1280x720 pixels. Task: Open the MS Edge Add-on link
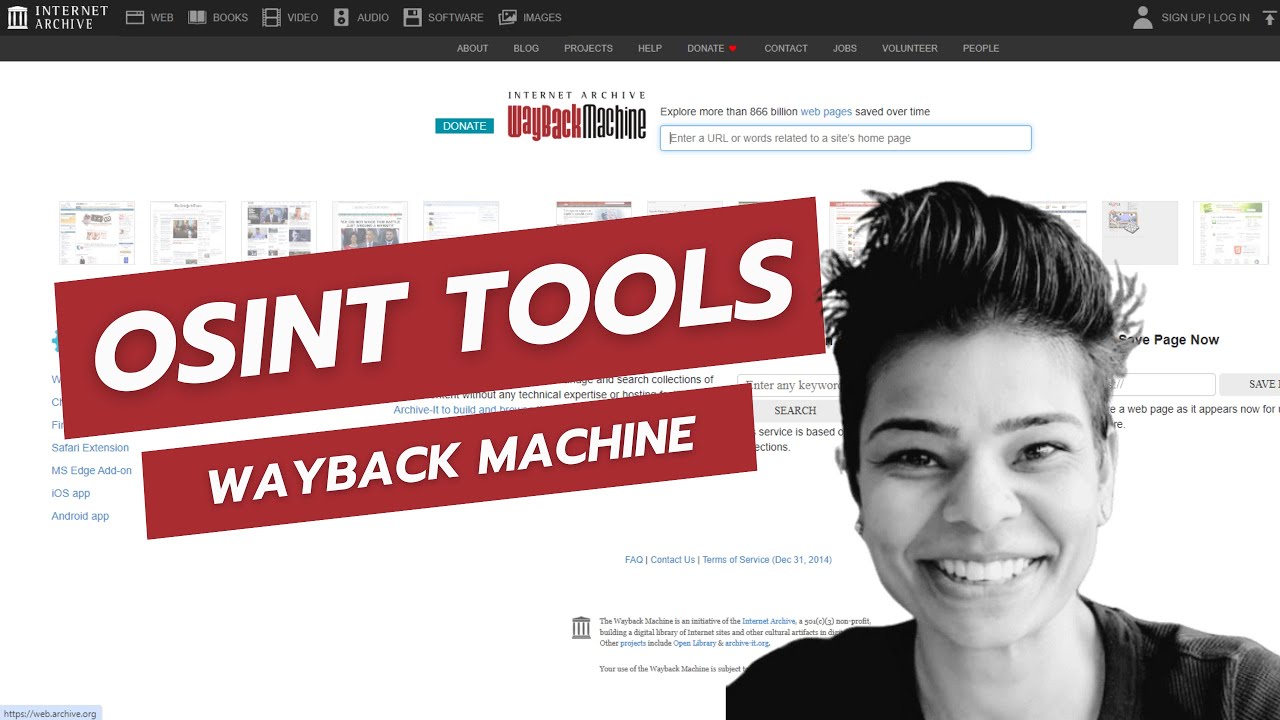coord(91,471)
